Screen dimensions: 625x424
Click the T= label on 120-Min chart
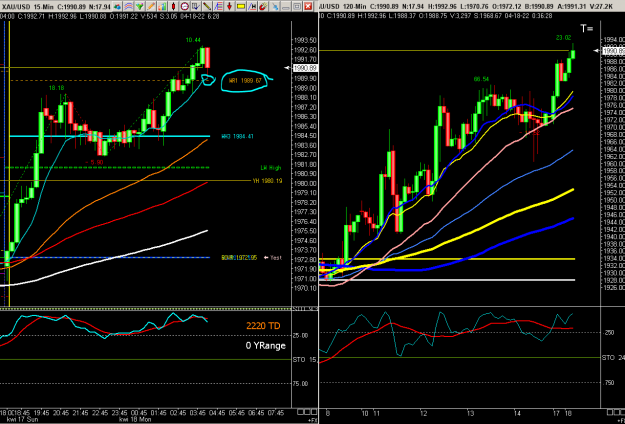(587, 28)
